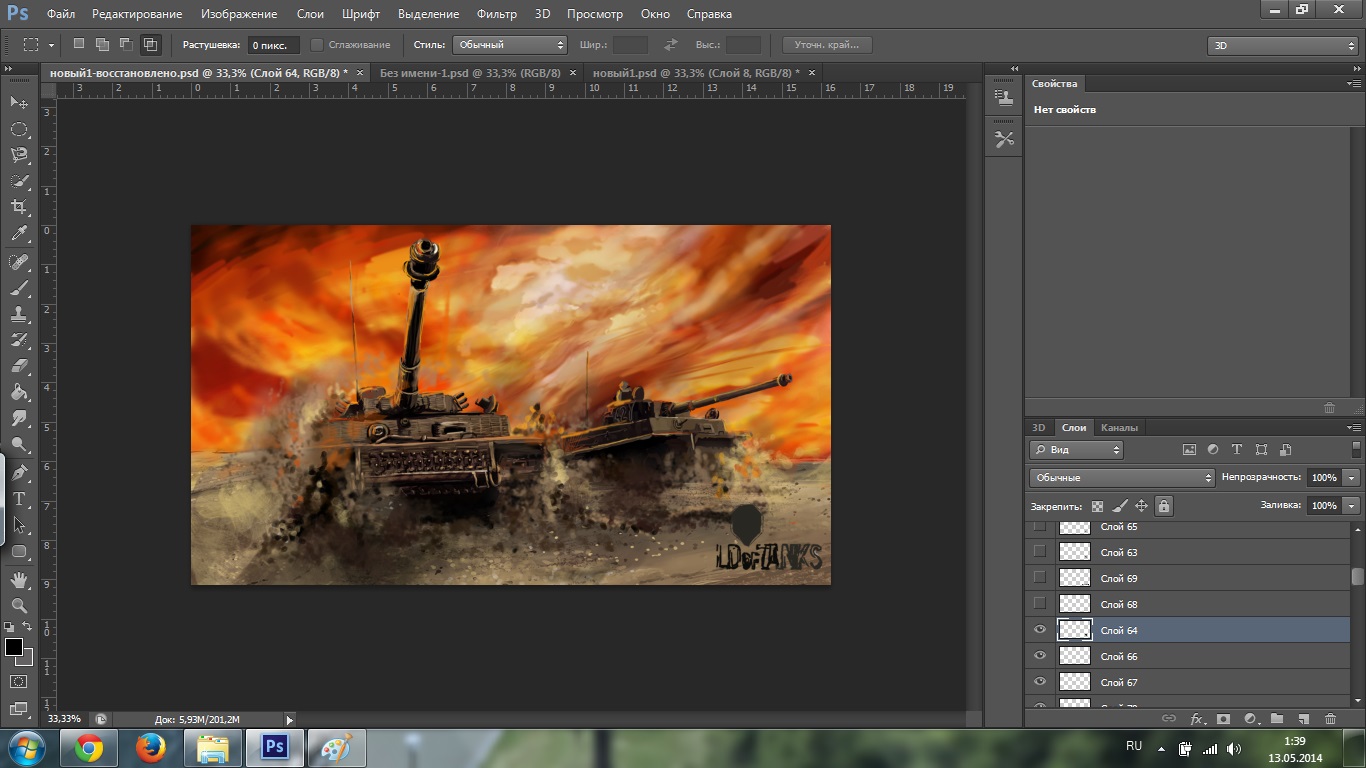Show layer Слой 68
The image size is (1366, 768).
(1040, 603)
